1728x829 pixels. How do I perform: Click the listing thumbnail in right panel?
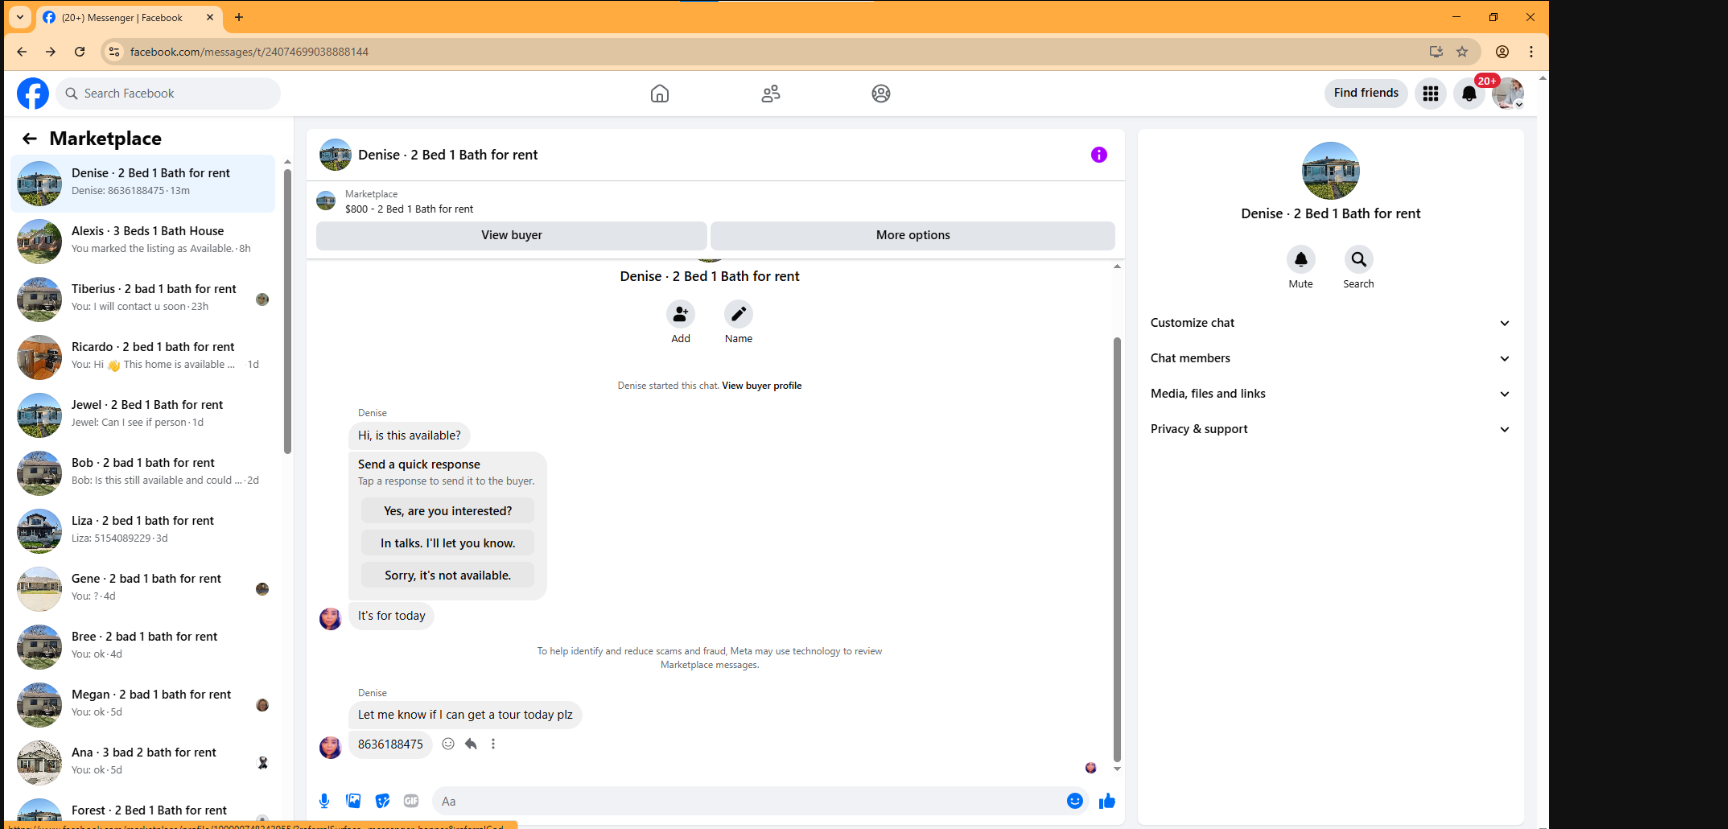tap(1330, 171)
